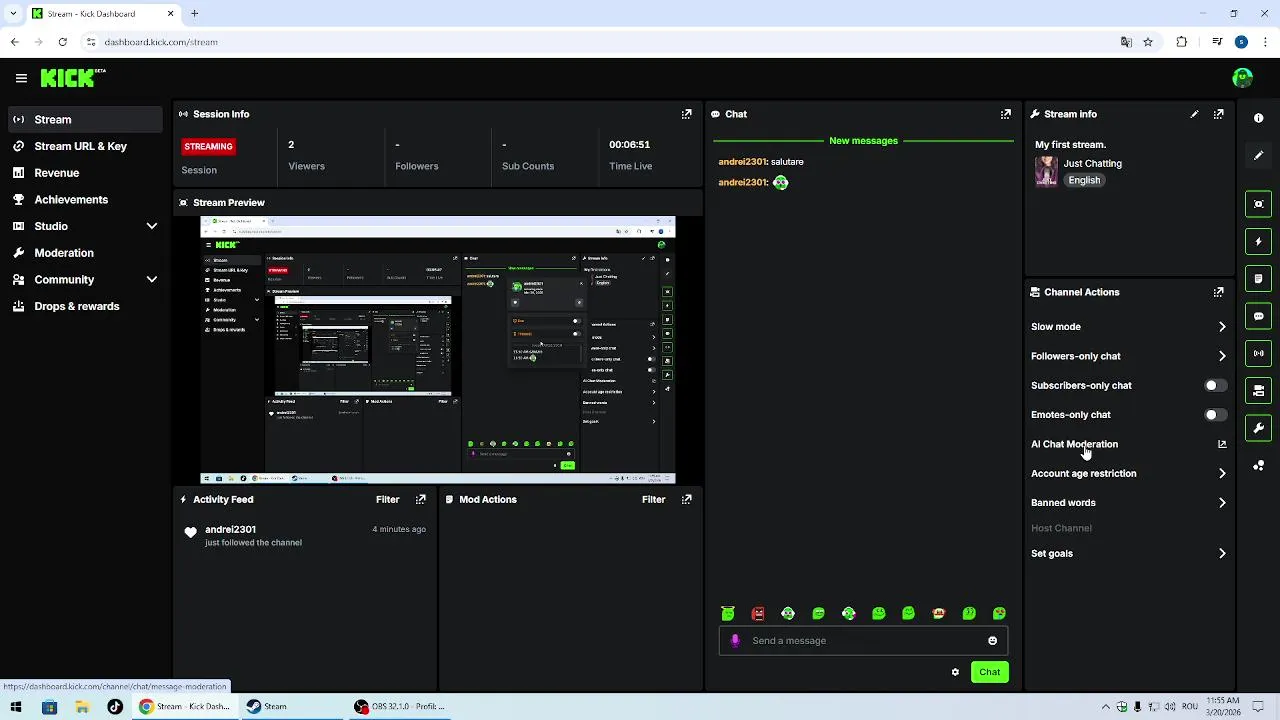
Task: Click andrei2301 username in first chat message
Action: tap(742, 161)
